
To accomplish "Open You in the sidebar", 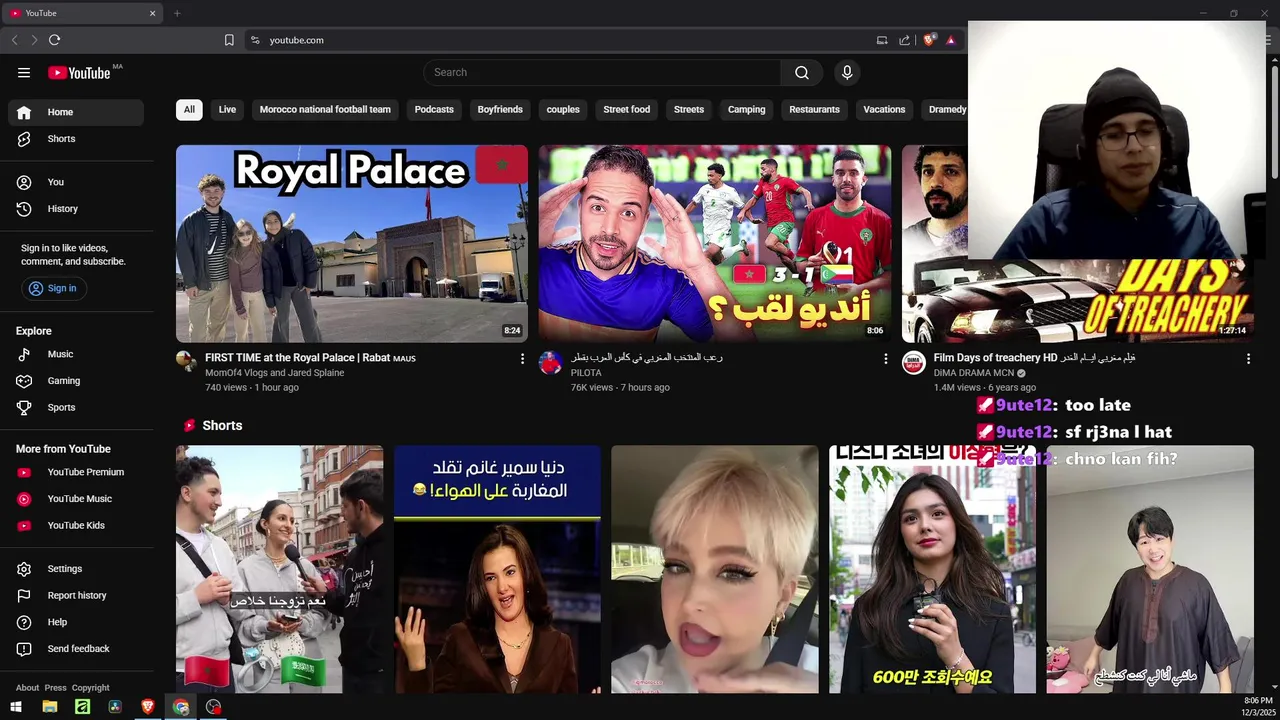I will tap(76, 182).
